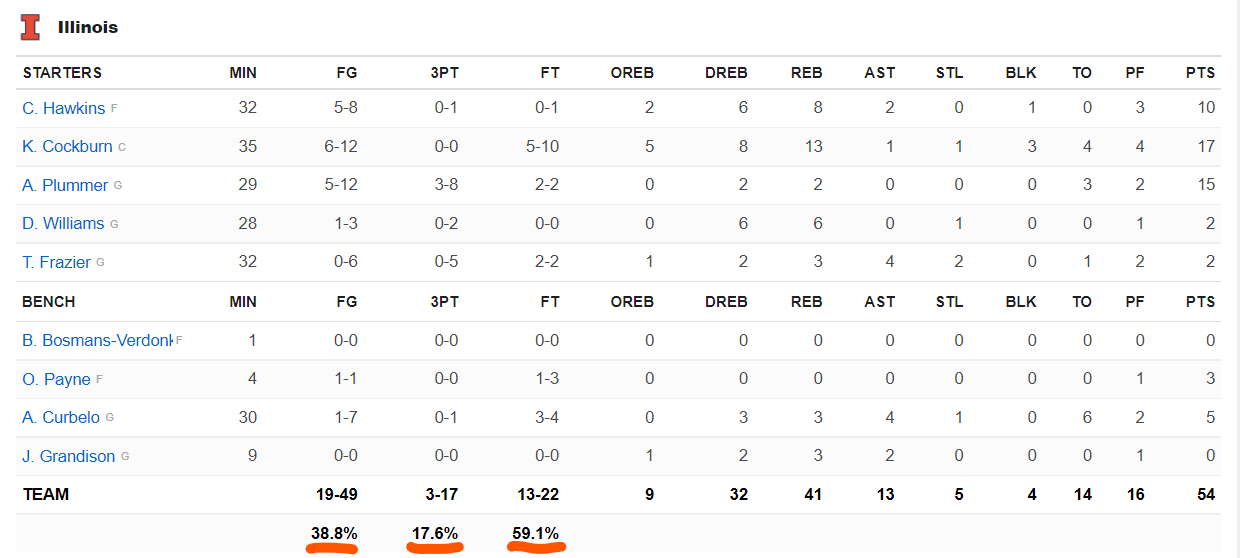Select J. Grandison player link

[69, 456]
